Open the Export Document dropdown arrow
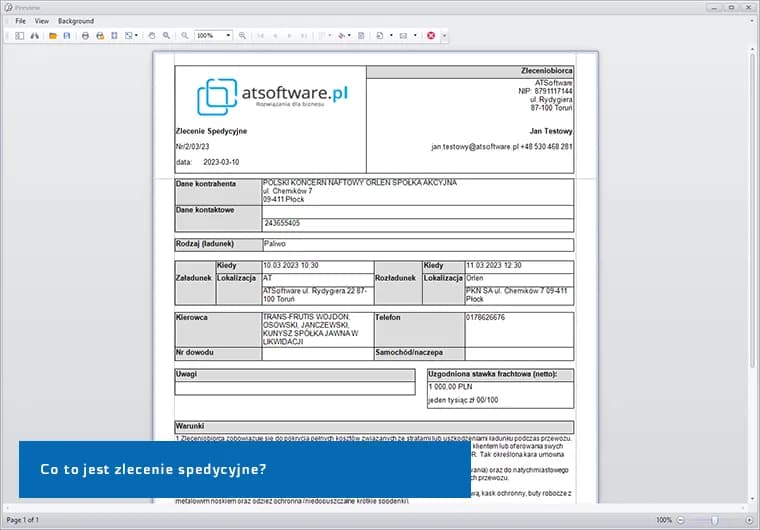The height and width of the screenshot is (530, 760). (391, 35)
